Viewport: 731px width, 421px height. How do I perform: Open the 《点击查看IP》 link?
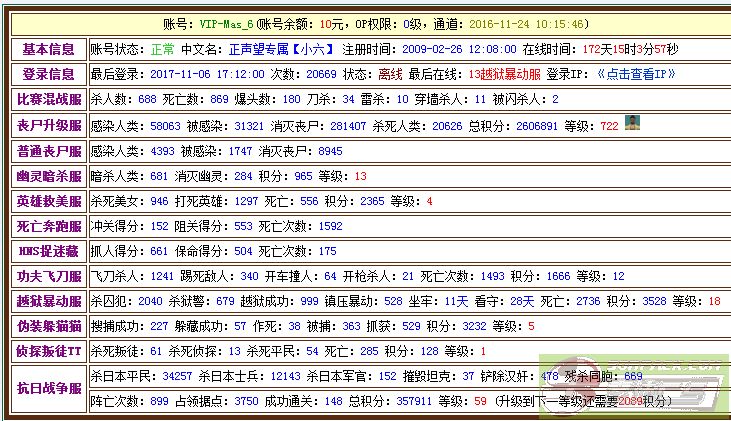click(636, 74)
